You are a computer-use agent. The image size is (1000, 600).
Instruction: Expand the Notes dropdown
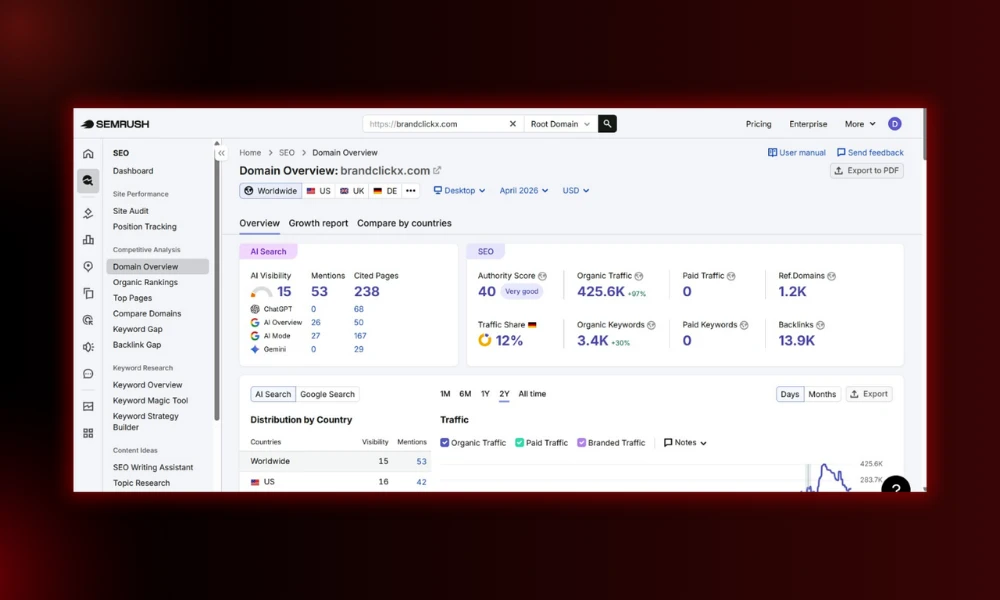[x=685, y=443]
